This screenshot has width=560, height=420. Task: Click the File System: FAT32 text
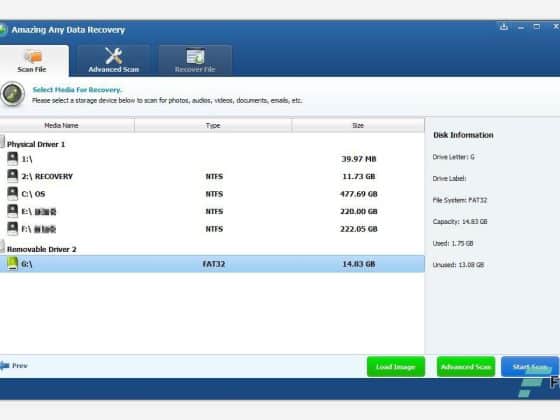460,200
